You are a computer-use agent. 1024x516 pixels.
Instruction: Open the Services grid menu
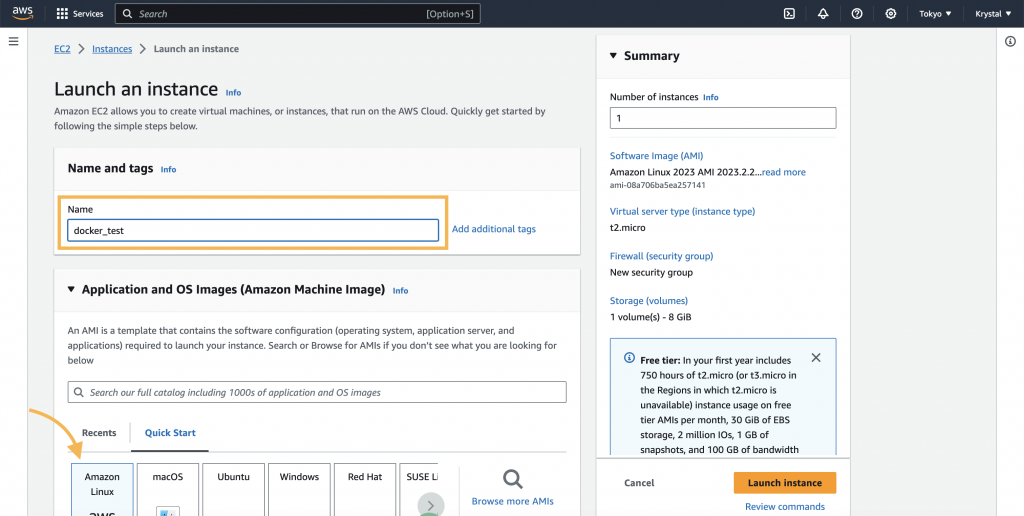pyautogui.click(x=80, y=14)
